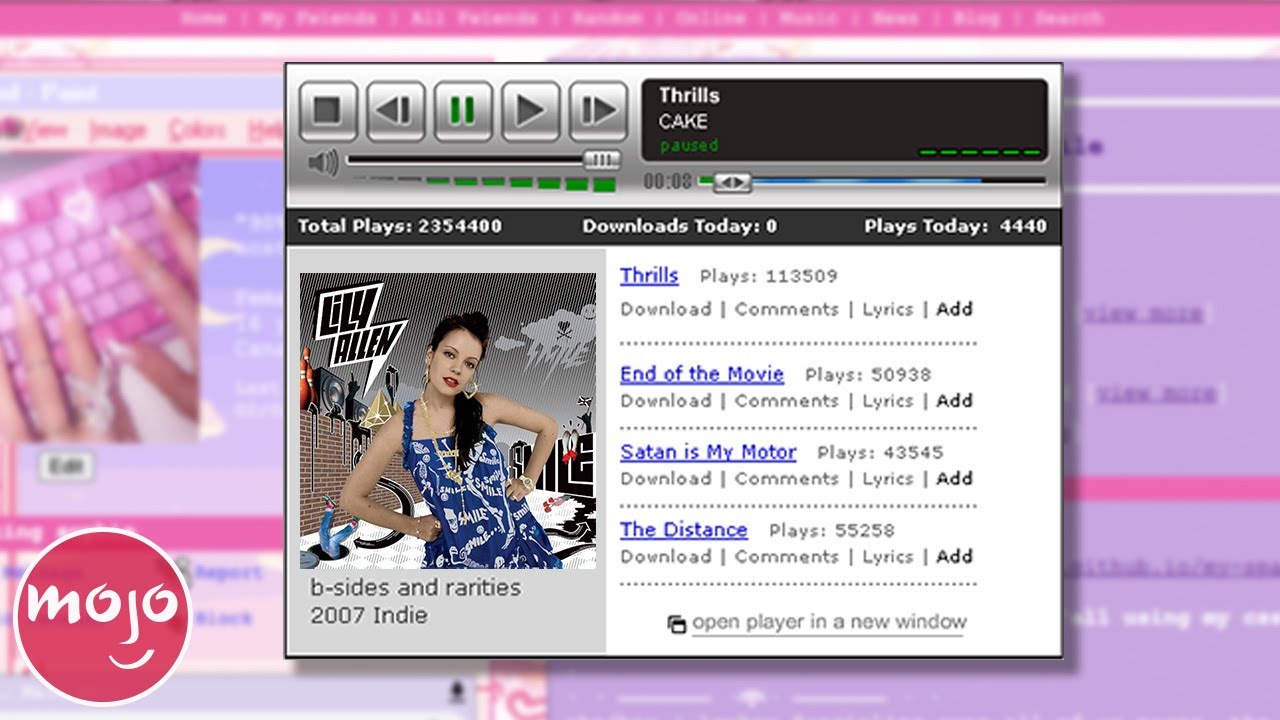This screenshot has width=1280, height=720.
Task: Open Colors menu in background Paint window
Action: tap(197, 130)
